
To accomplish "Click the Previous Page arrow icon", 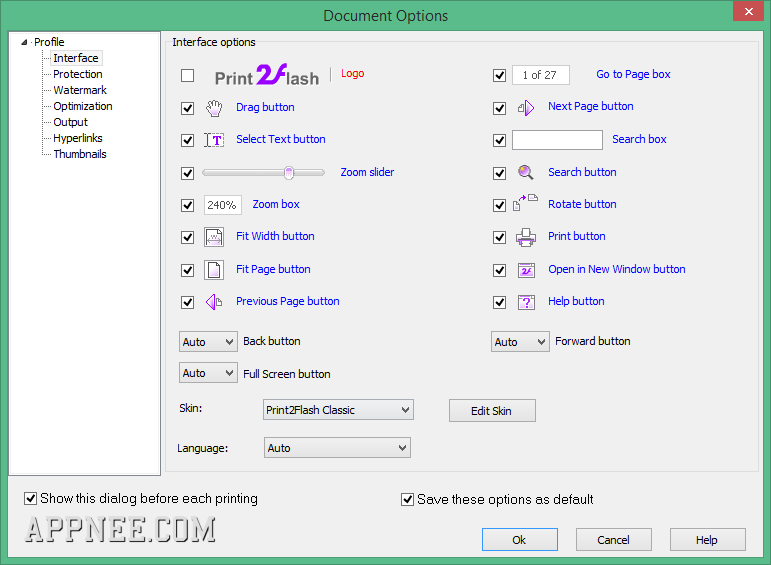I will click(214, 302).
